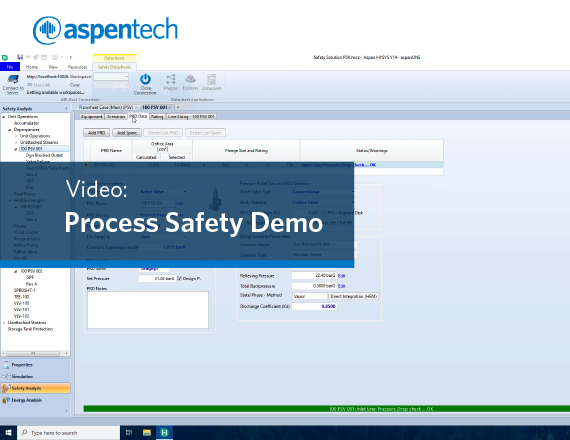The width and height of the screenshot is (570, 440).
Task: Select the Safety Analysis environment
Action: [x=35, y=388]
